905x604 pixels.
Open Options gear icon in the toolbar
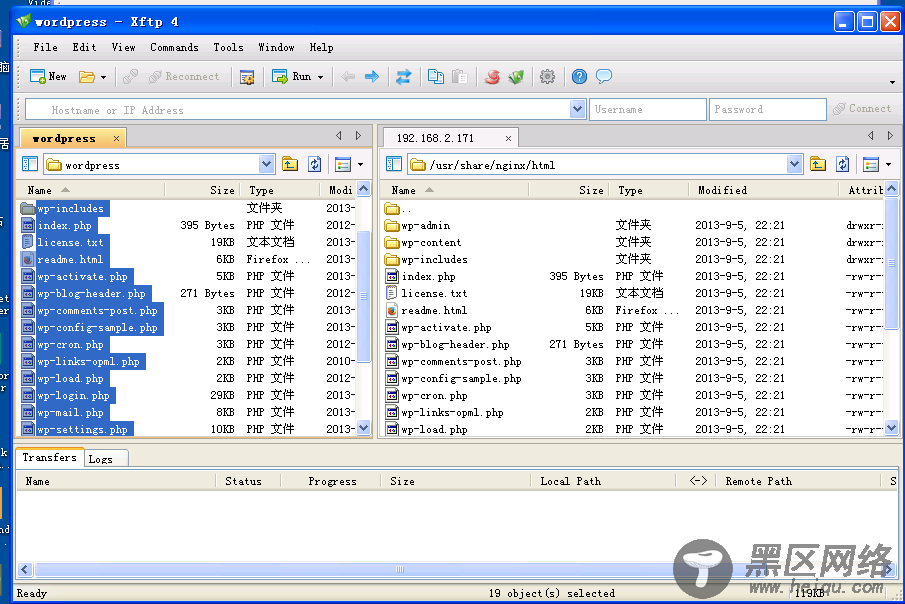pyautogui.click(x=547, y=76)
